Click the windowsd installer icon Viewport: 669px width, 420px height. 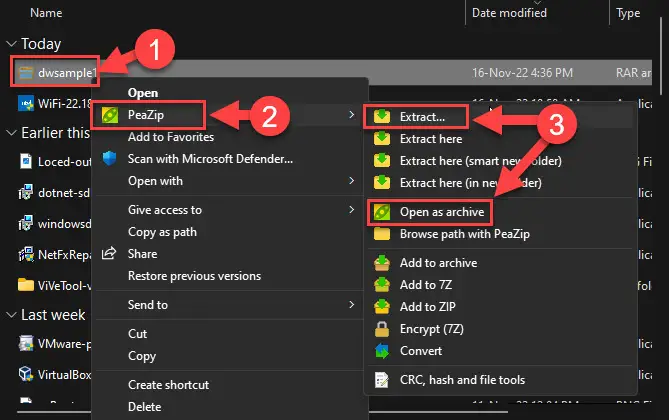pos(26,223)
